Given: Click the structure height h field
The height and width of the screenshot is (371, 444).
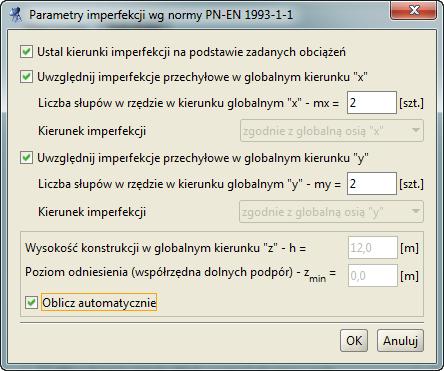Looking at the screenshot, I should point(373,248).
